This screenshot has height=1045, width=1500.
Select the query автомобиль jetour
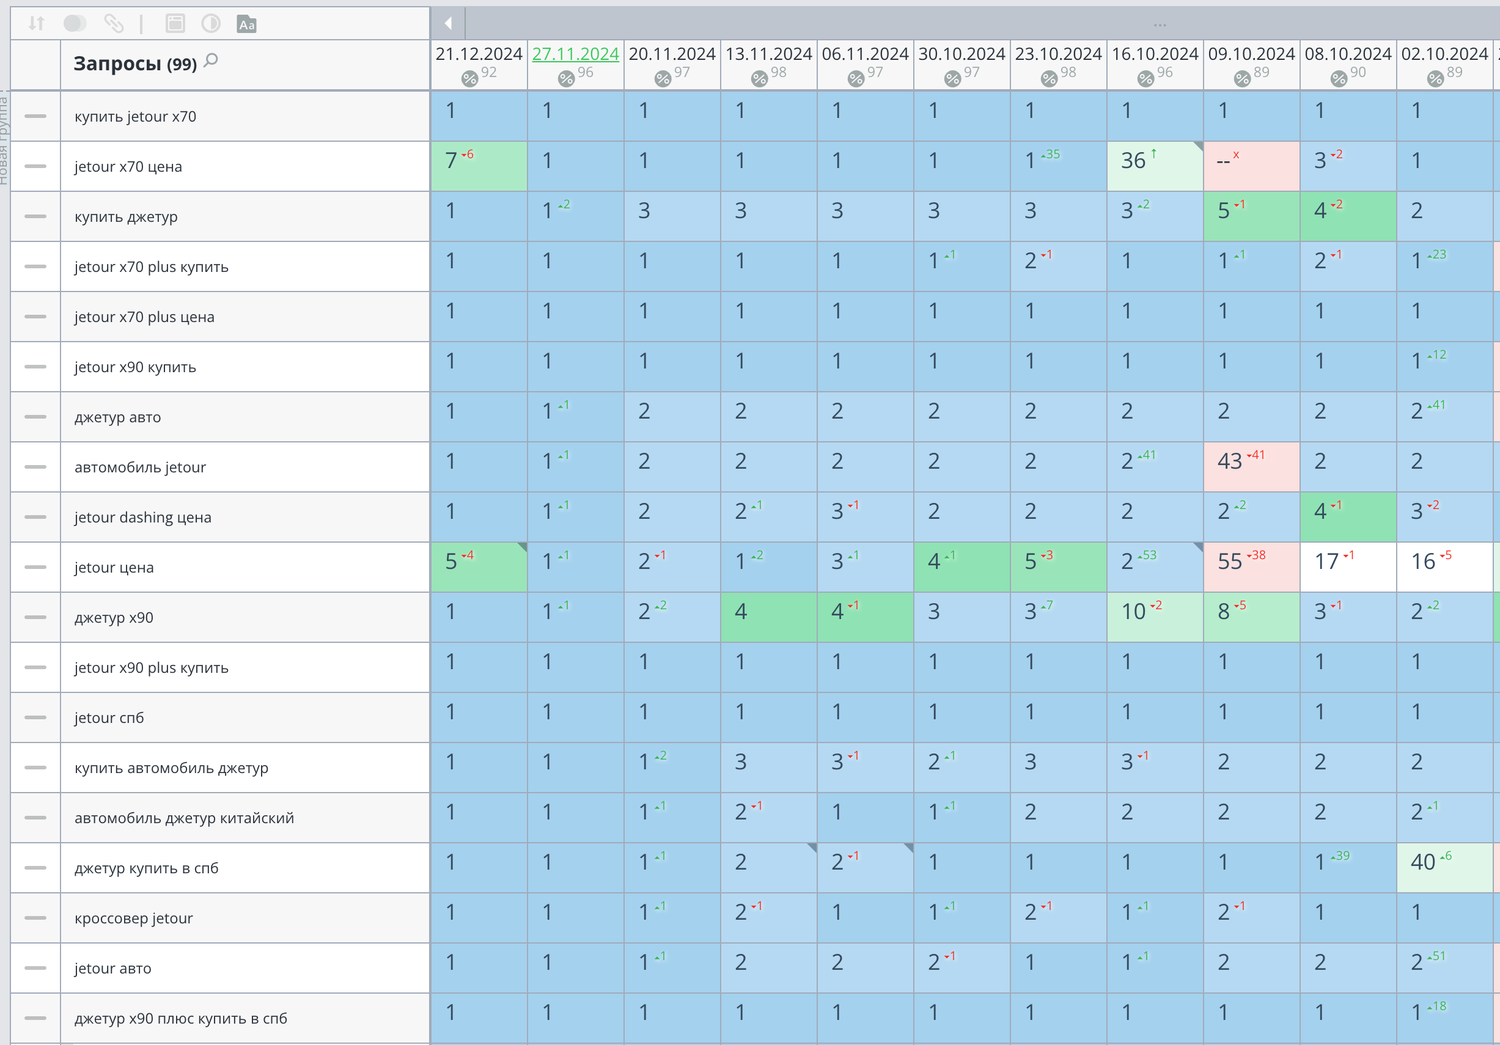140,467
